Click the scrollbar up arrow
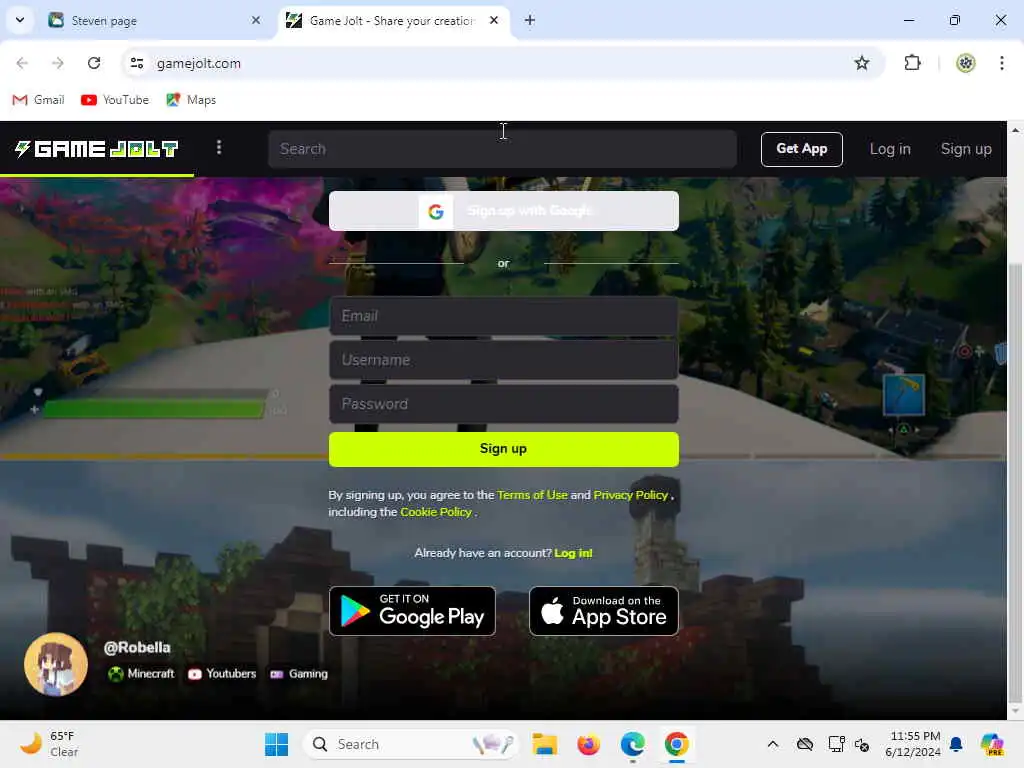The width and height of the screenshot is (1024, 768). point(1016,131)
